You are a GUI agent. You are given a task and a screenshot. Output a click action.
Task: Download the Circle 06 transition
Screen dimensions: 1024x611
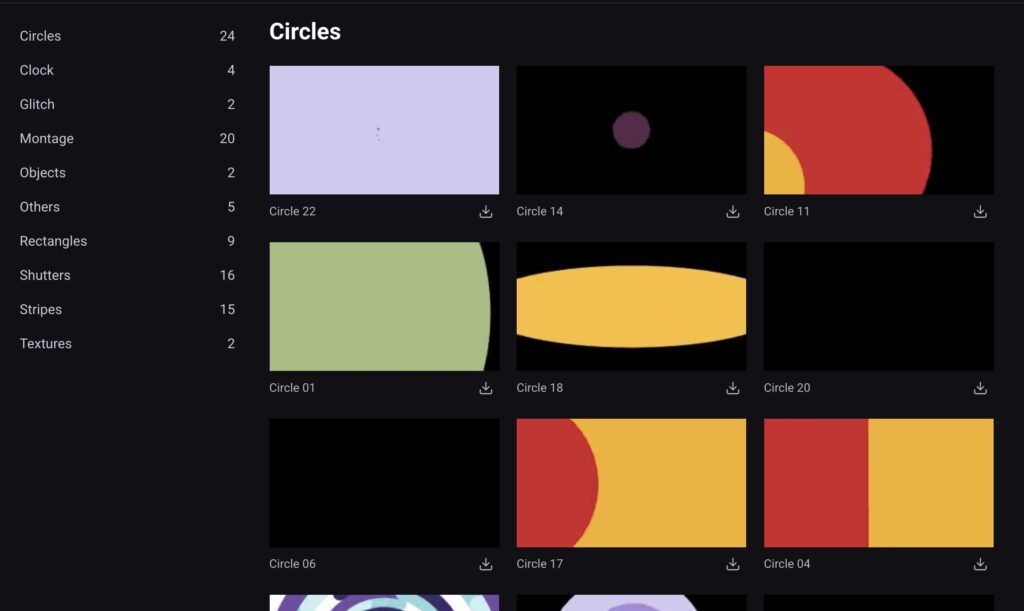coord(486,564)
